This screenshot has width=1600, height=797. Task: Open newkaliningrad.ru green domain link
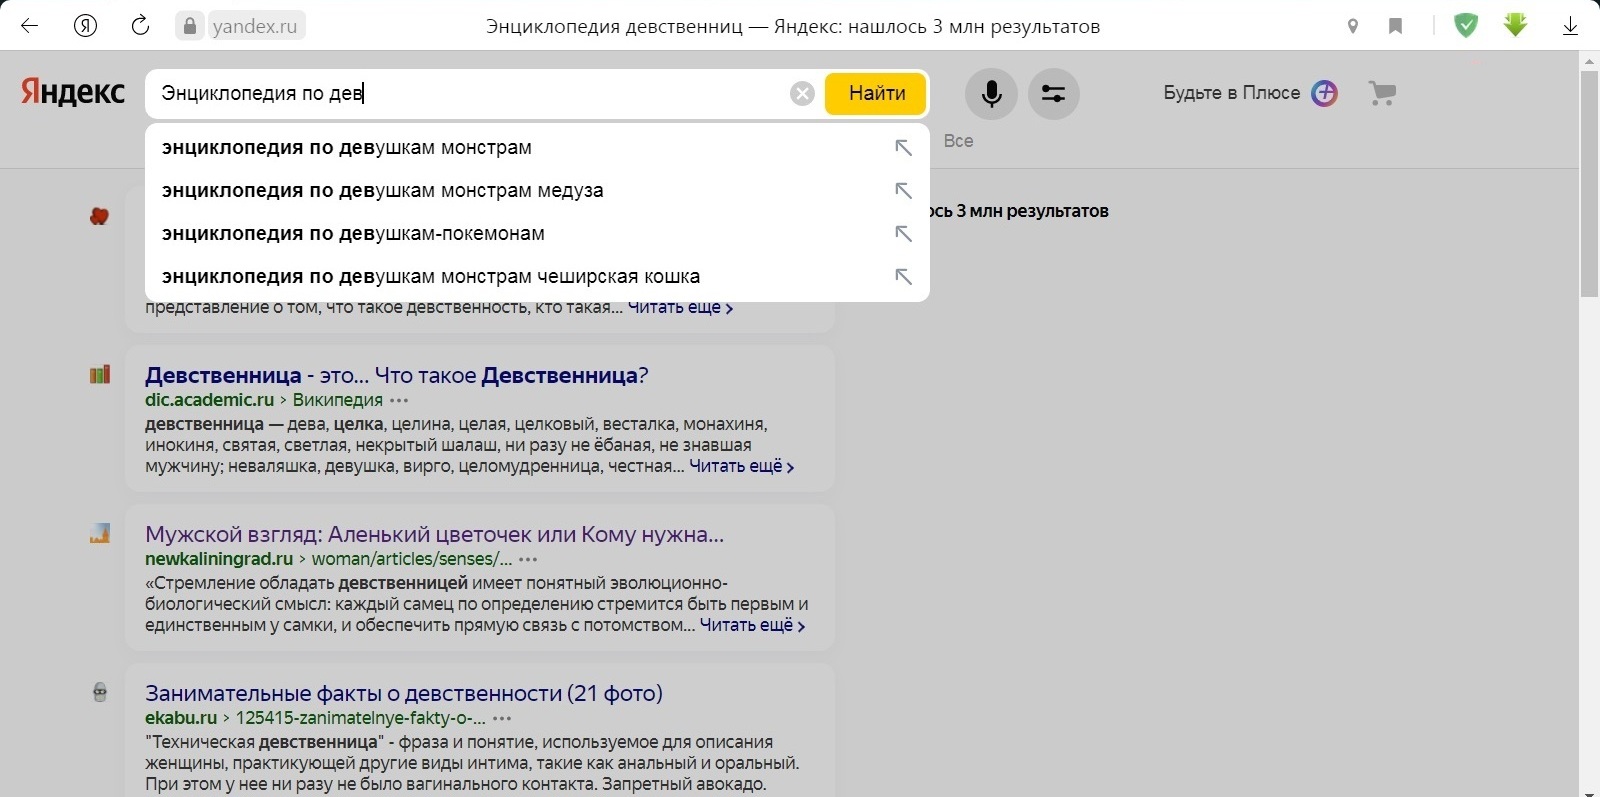219,559
